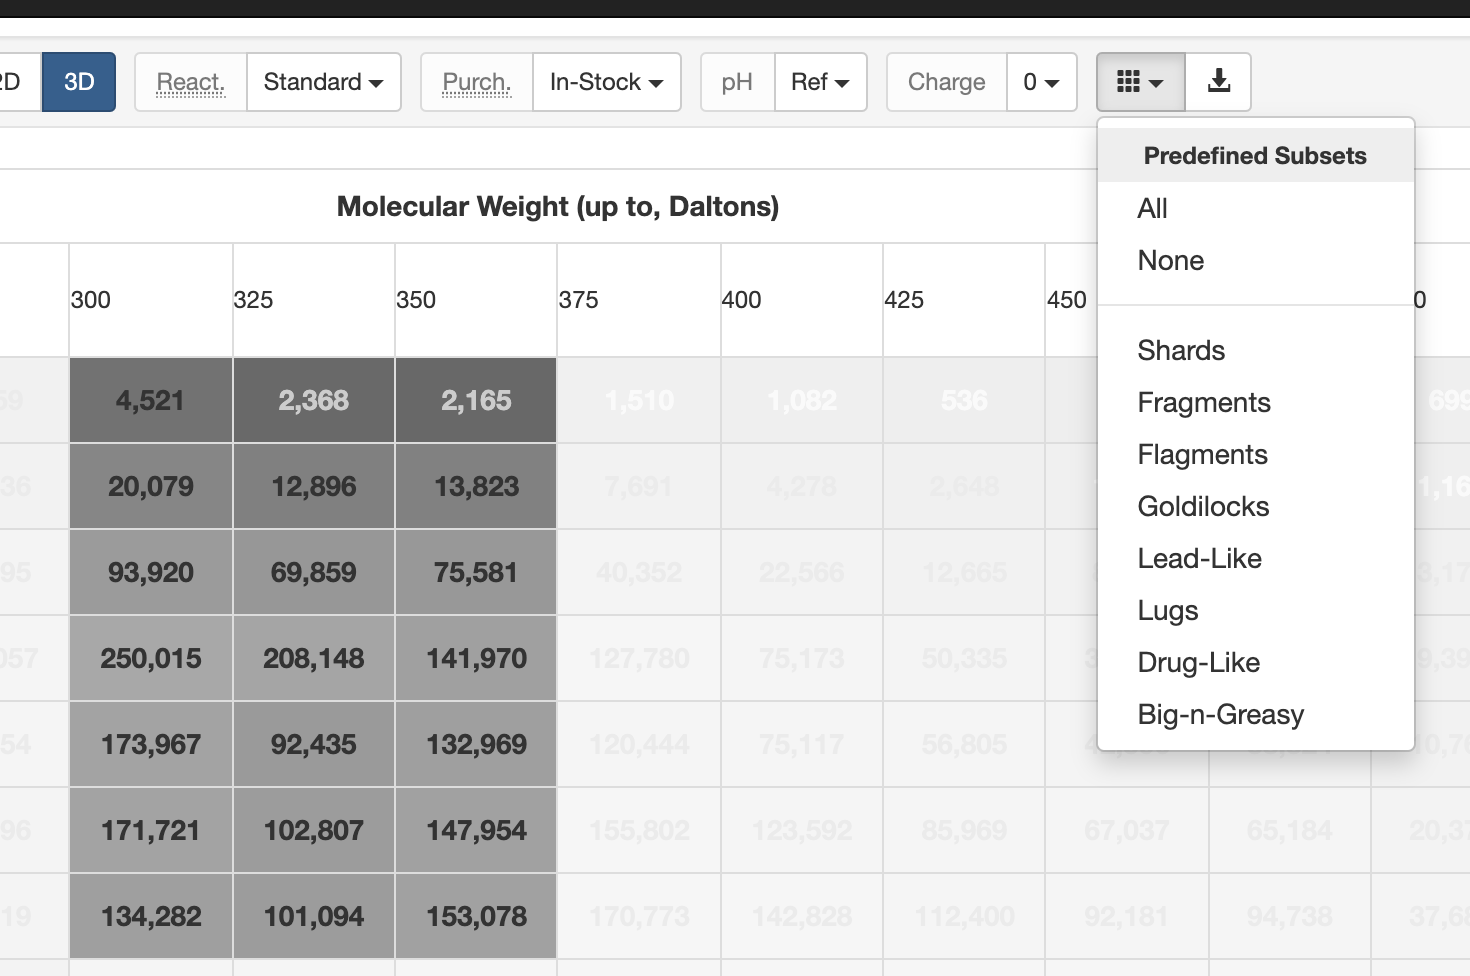Select the cell with 132,969

click(x=476, y=744)
